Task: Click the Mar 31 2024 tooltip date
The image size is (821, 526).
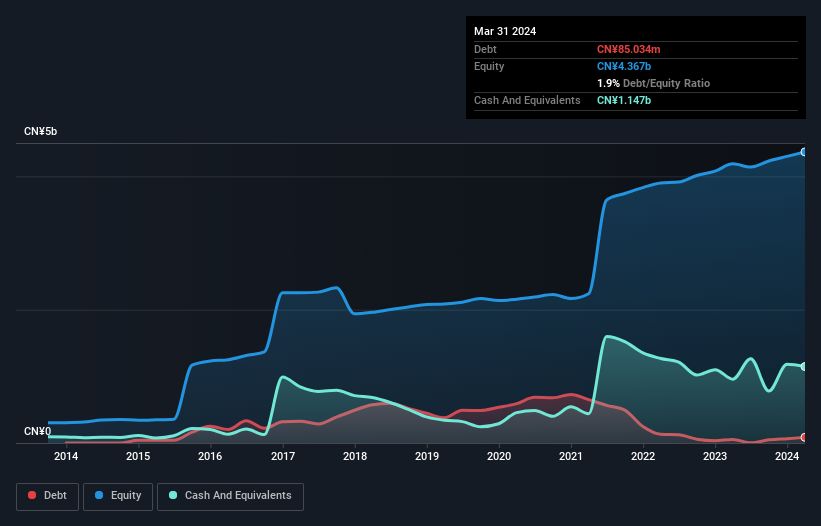Action: click(x=505, y=31)
